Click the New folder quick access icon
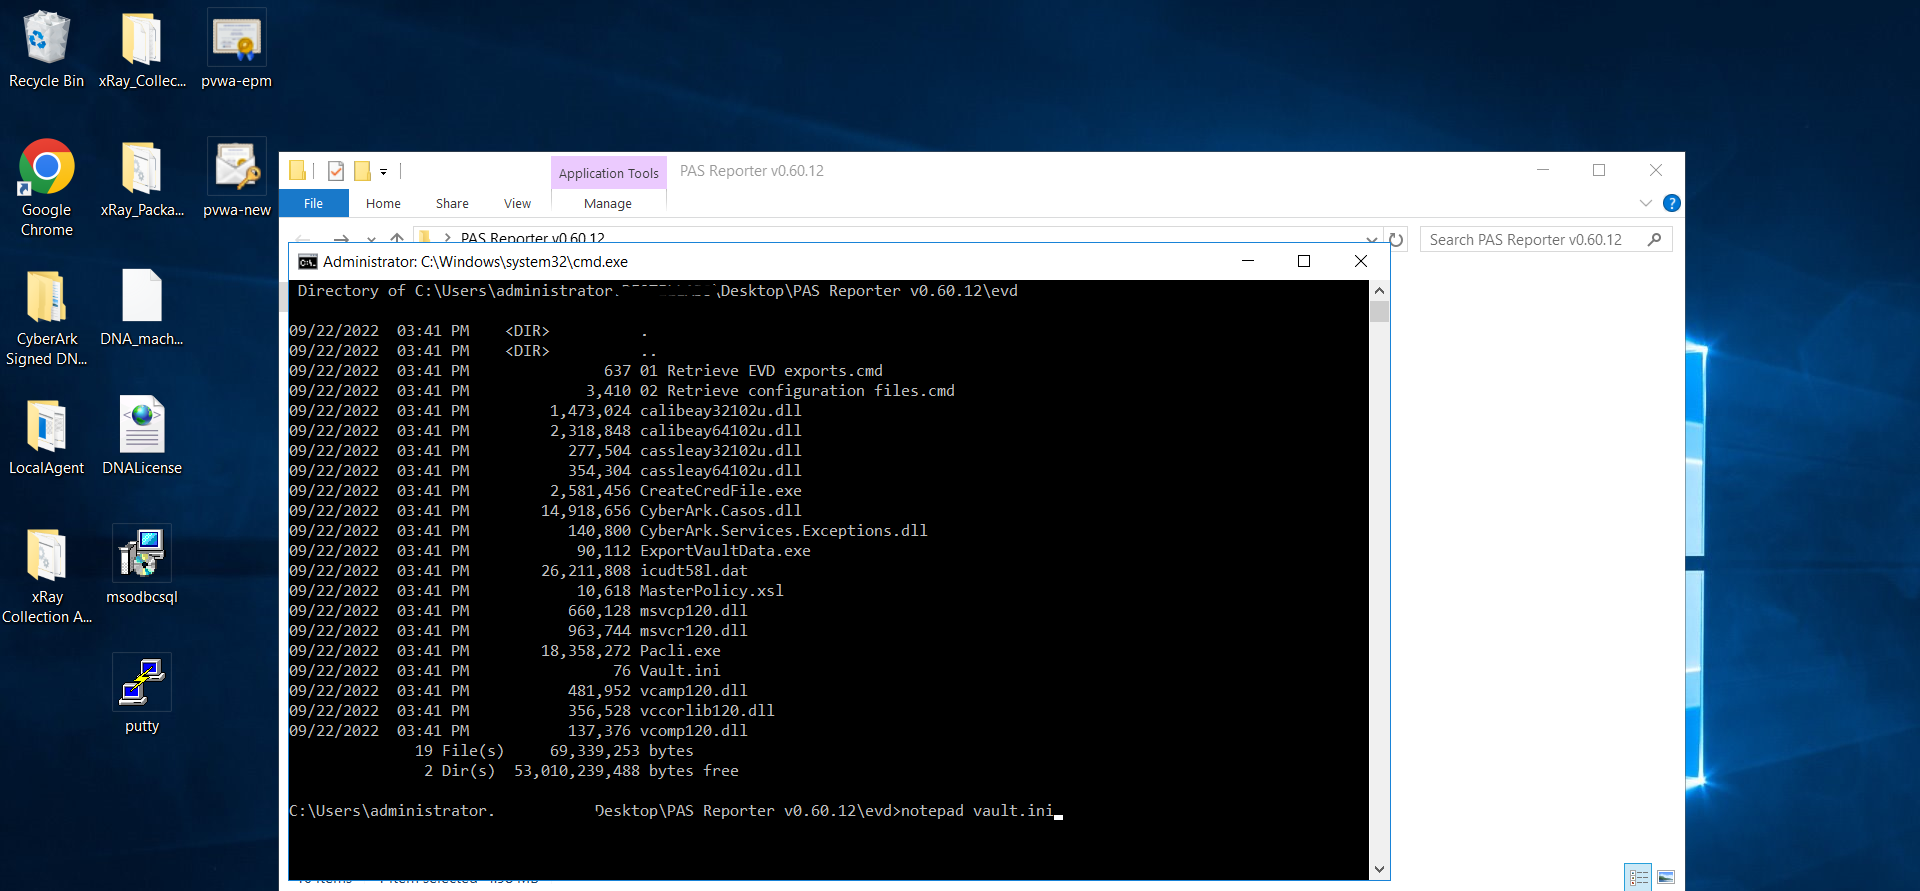1920x891 pixels. point(362,171)
